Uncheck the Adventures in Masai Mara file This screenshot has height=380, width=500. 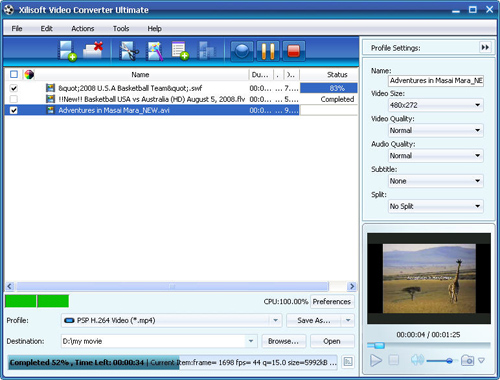click(14, 110)
